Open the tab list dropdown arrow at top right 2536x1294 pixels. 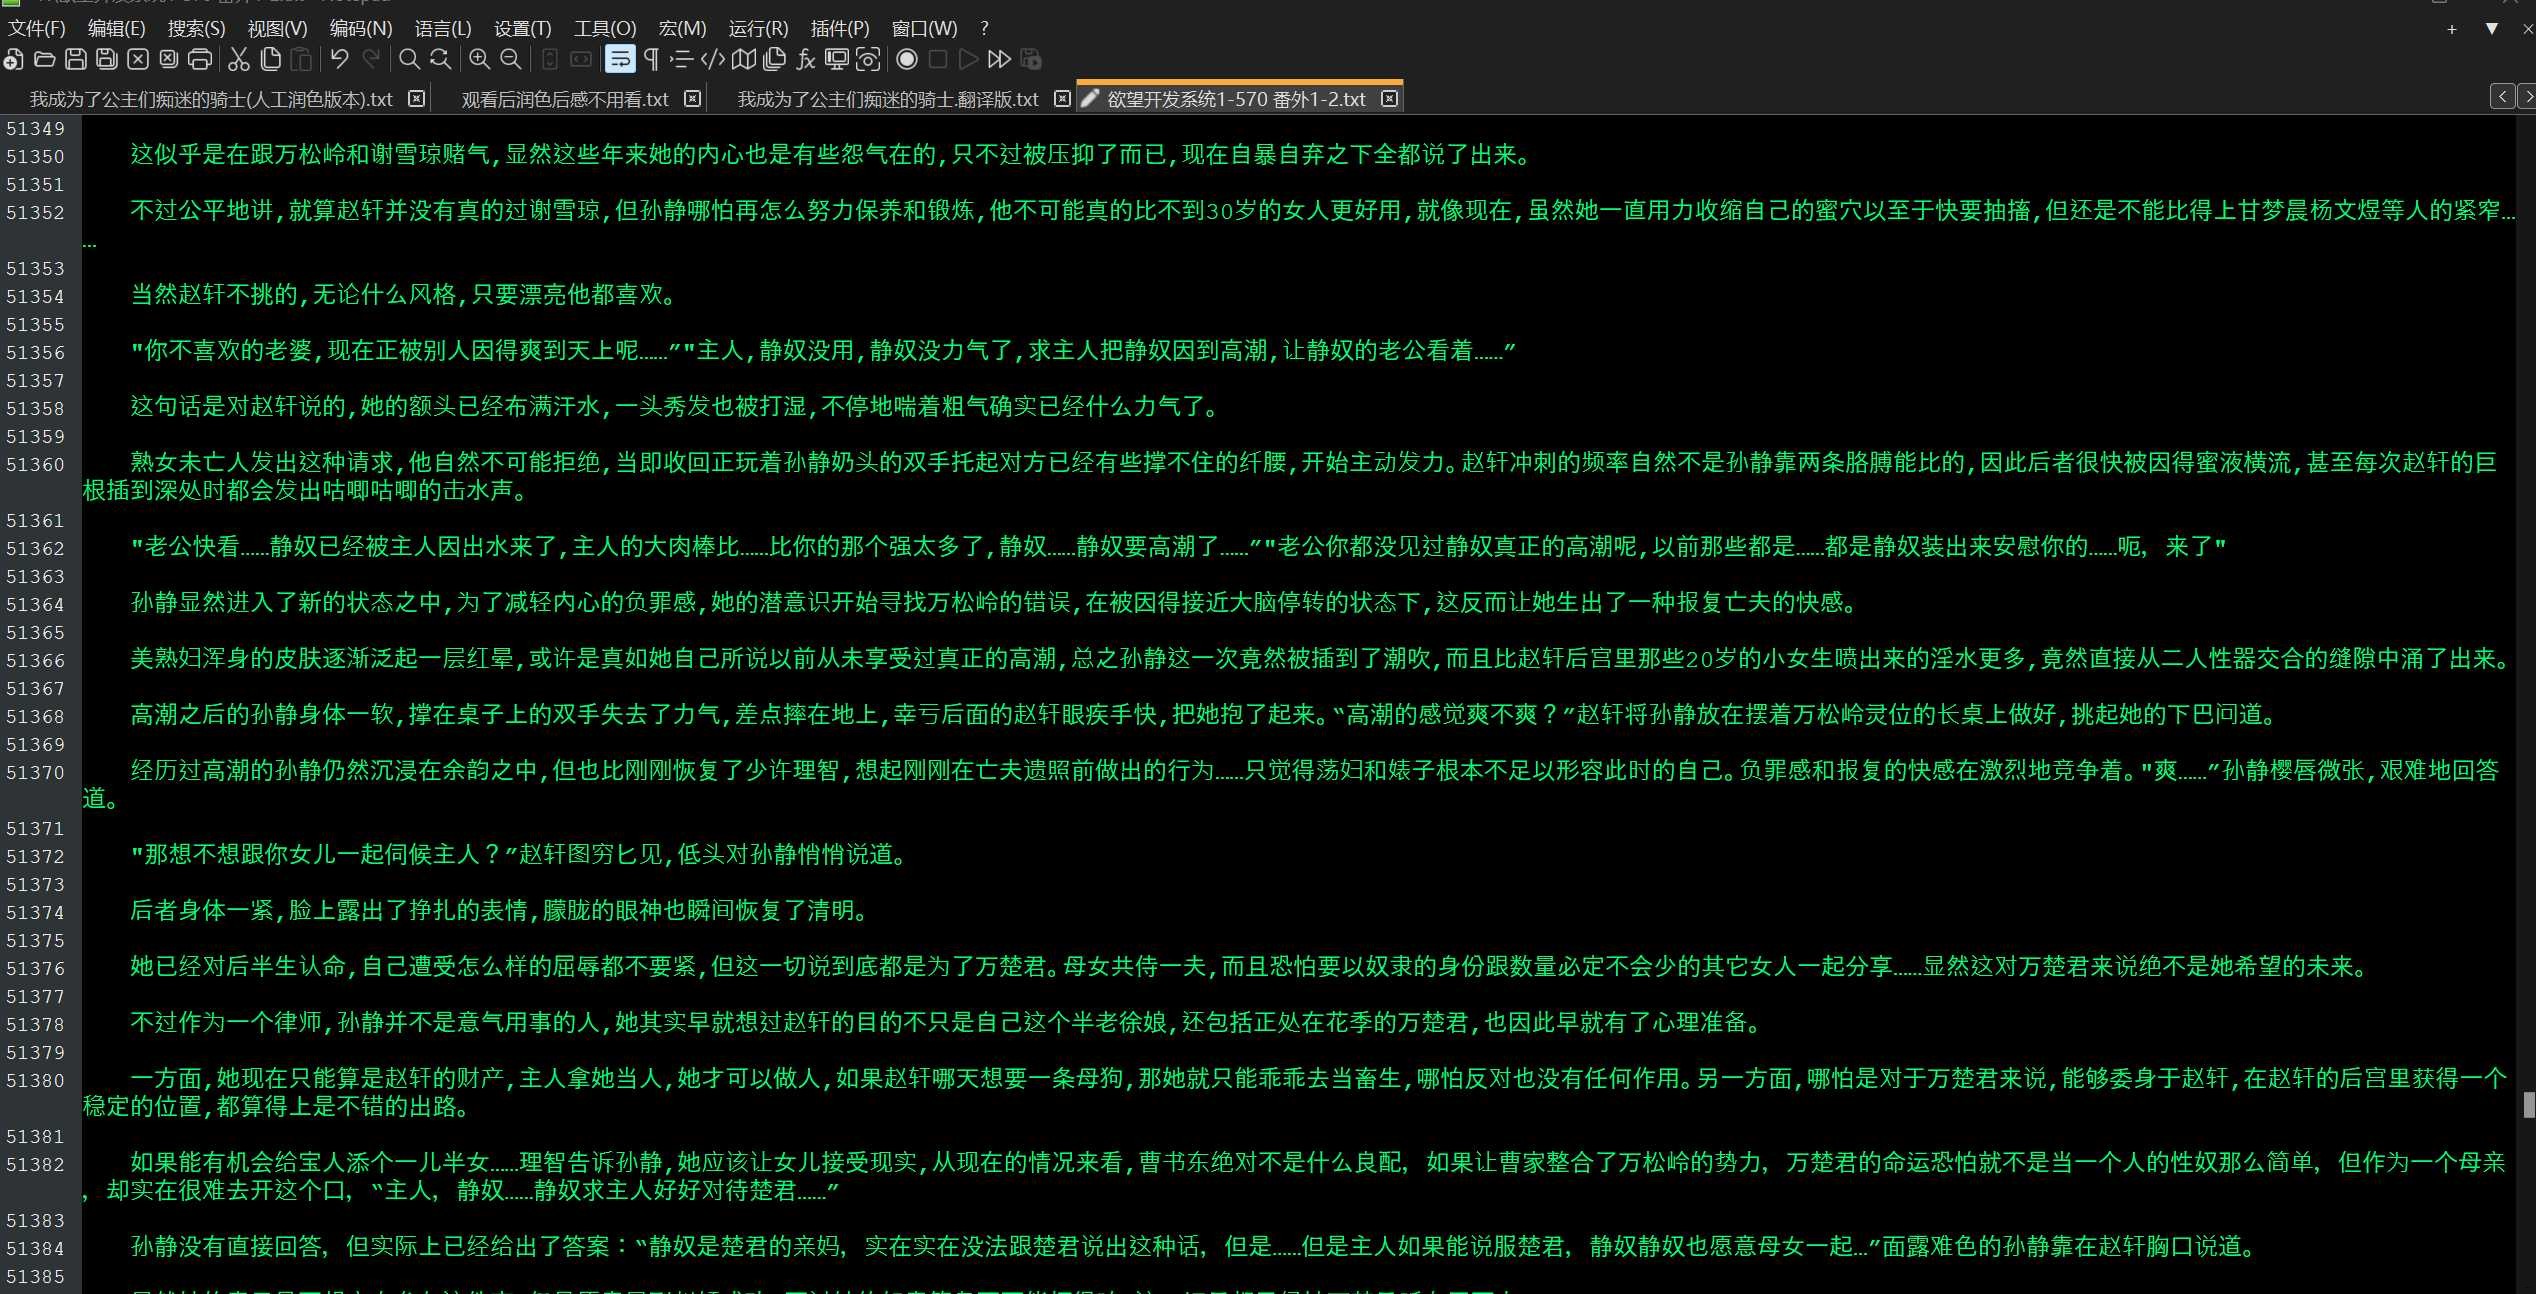point(2492,29)
